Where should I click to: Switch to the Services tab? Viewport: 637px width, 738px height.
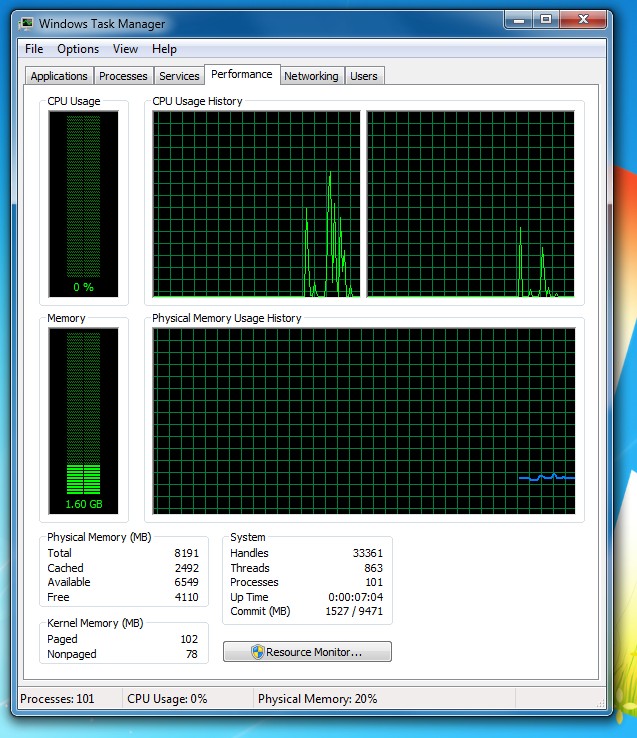coord(179,76)
